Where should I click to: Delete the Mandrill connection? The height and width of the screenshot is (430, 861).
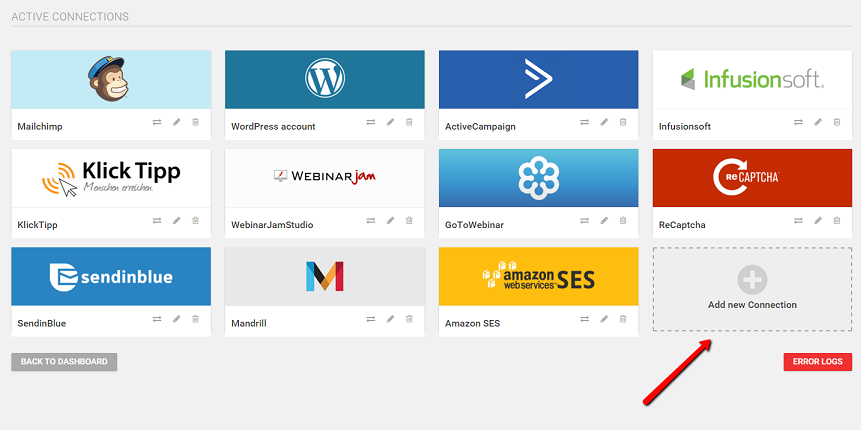409,319
